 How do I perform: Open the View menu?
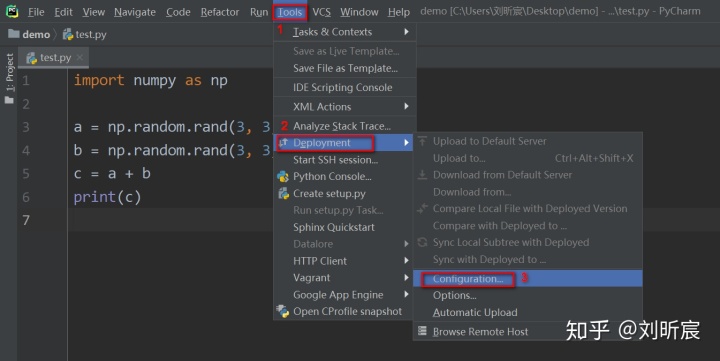[x=94, y=12]
